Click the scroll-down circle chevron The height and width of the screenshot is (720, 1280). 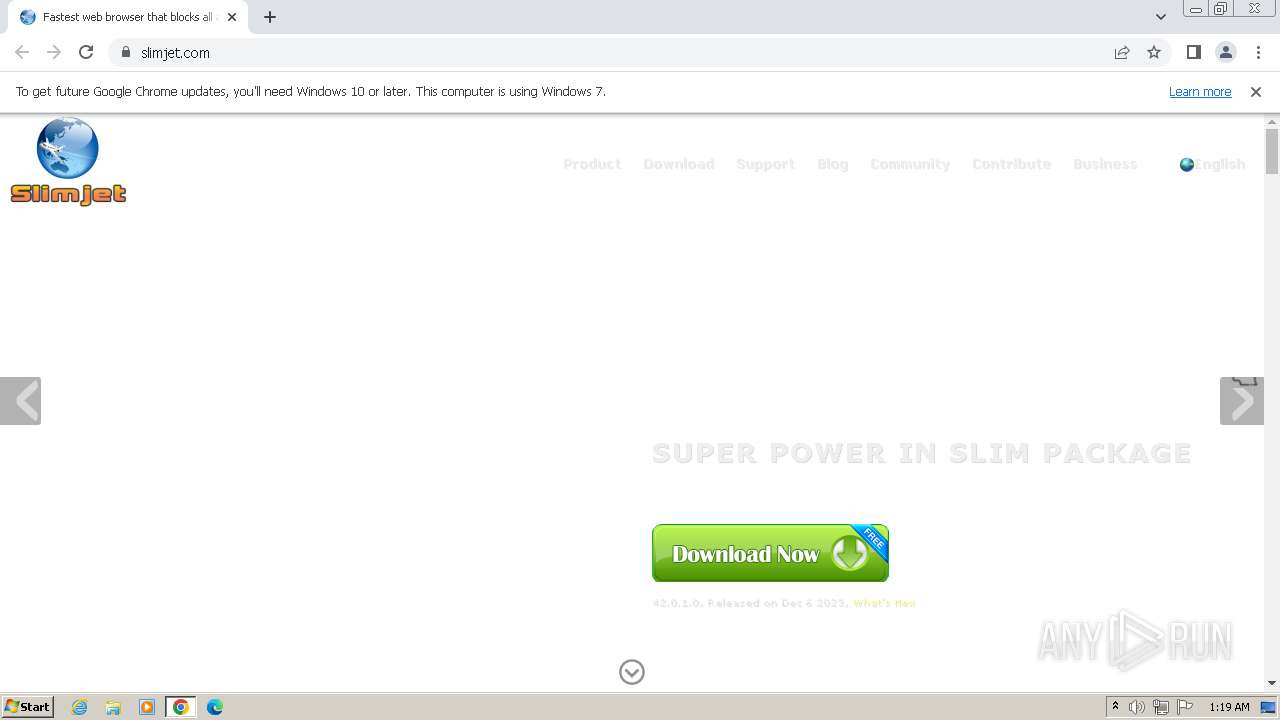tap(632, 672)
